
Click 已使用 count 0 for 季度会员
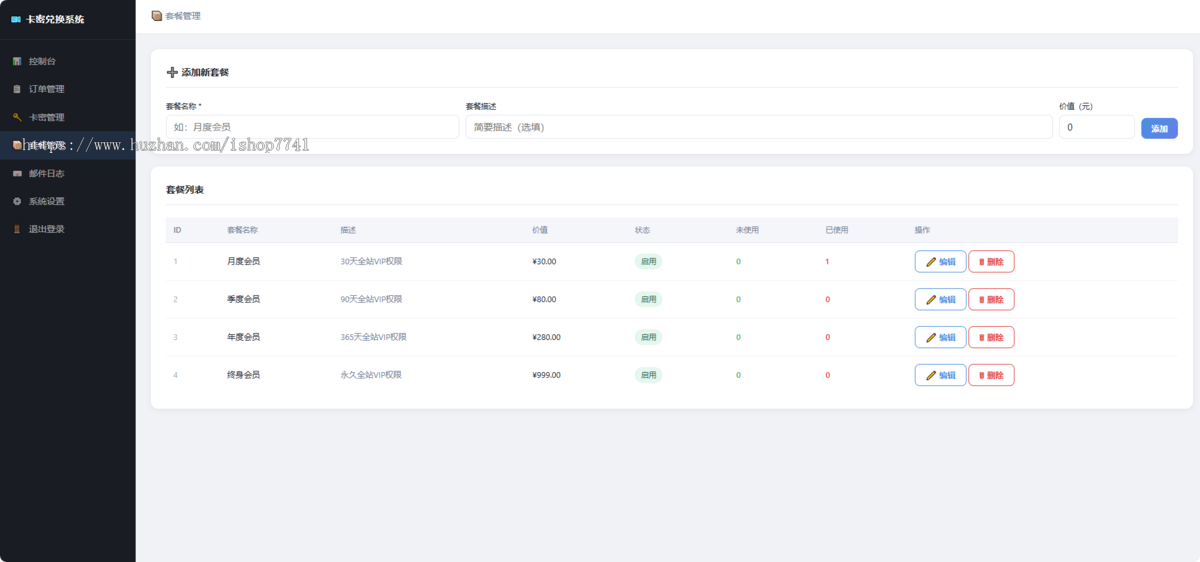827,299
